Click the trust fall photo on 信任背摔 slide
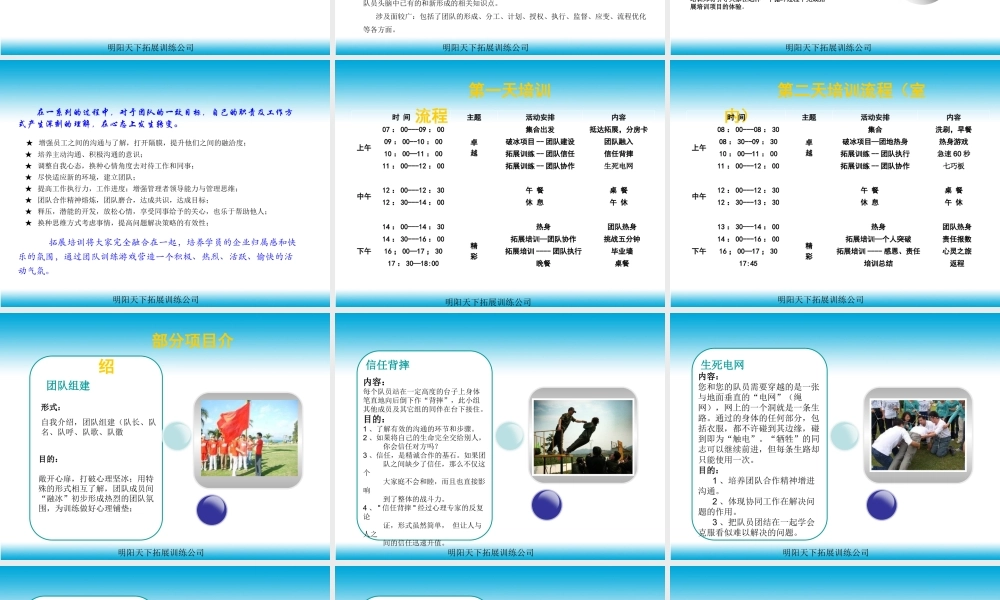The image size is (1000, 600). click(584, 437)
